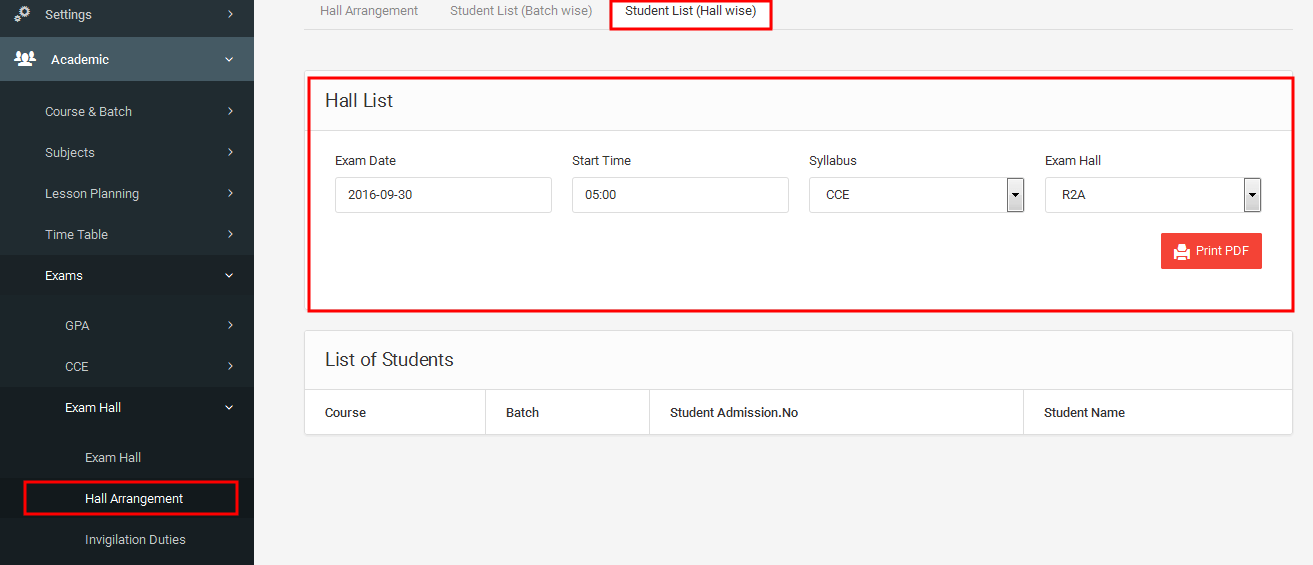This screenshot has width=1313, height=565.
Task: Open the Exam Hall dropdown showing R2A
Action: [1153, 195]
